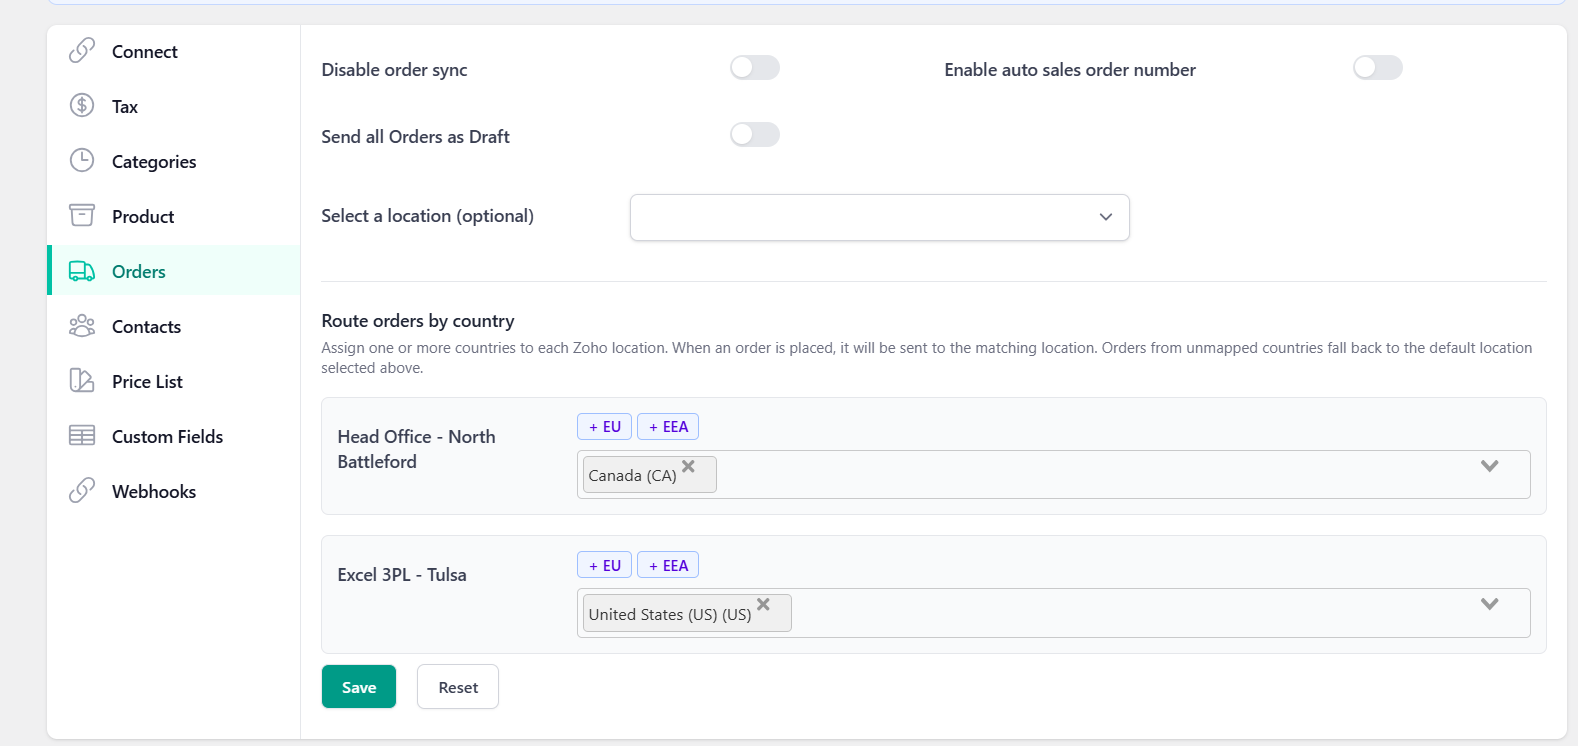Open the Select a location dropdown
The height and width of the screenshot is (746, 1578).
(879, 217)
